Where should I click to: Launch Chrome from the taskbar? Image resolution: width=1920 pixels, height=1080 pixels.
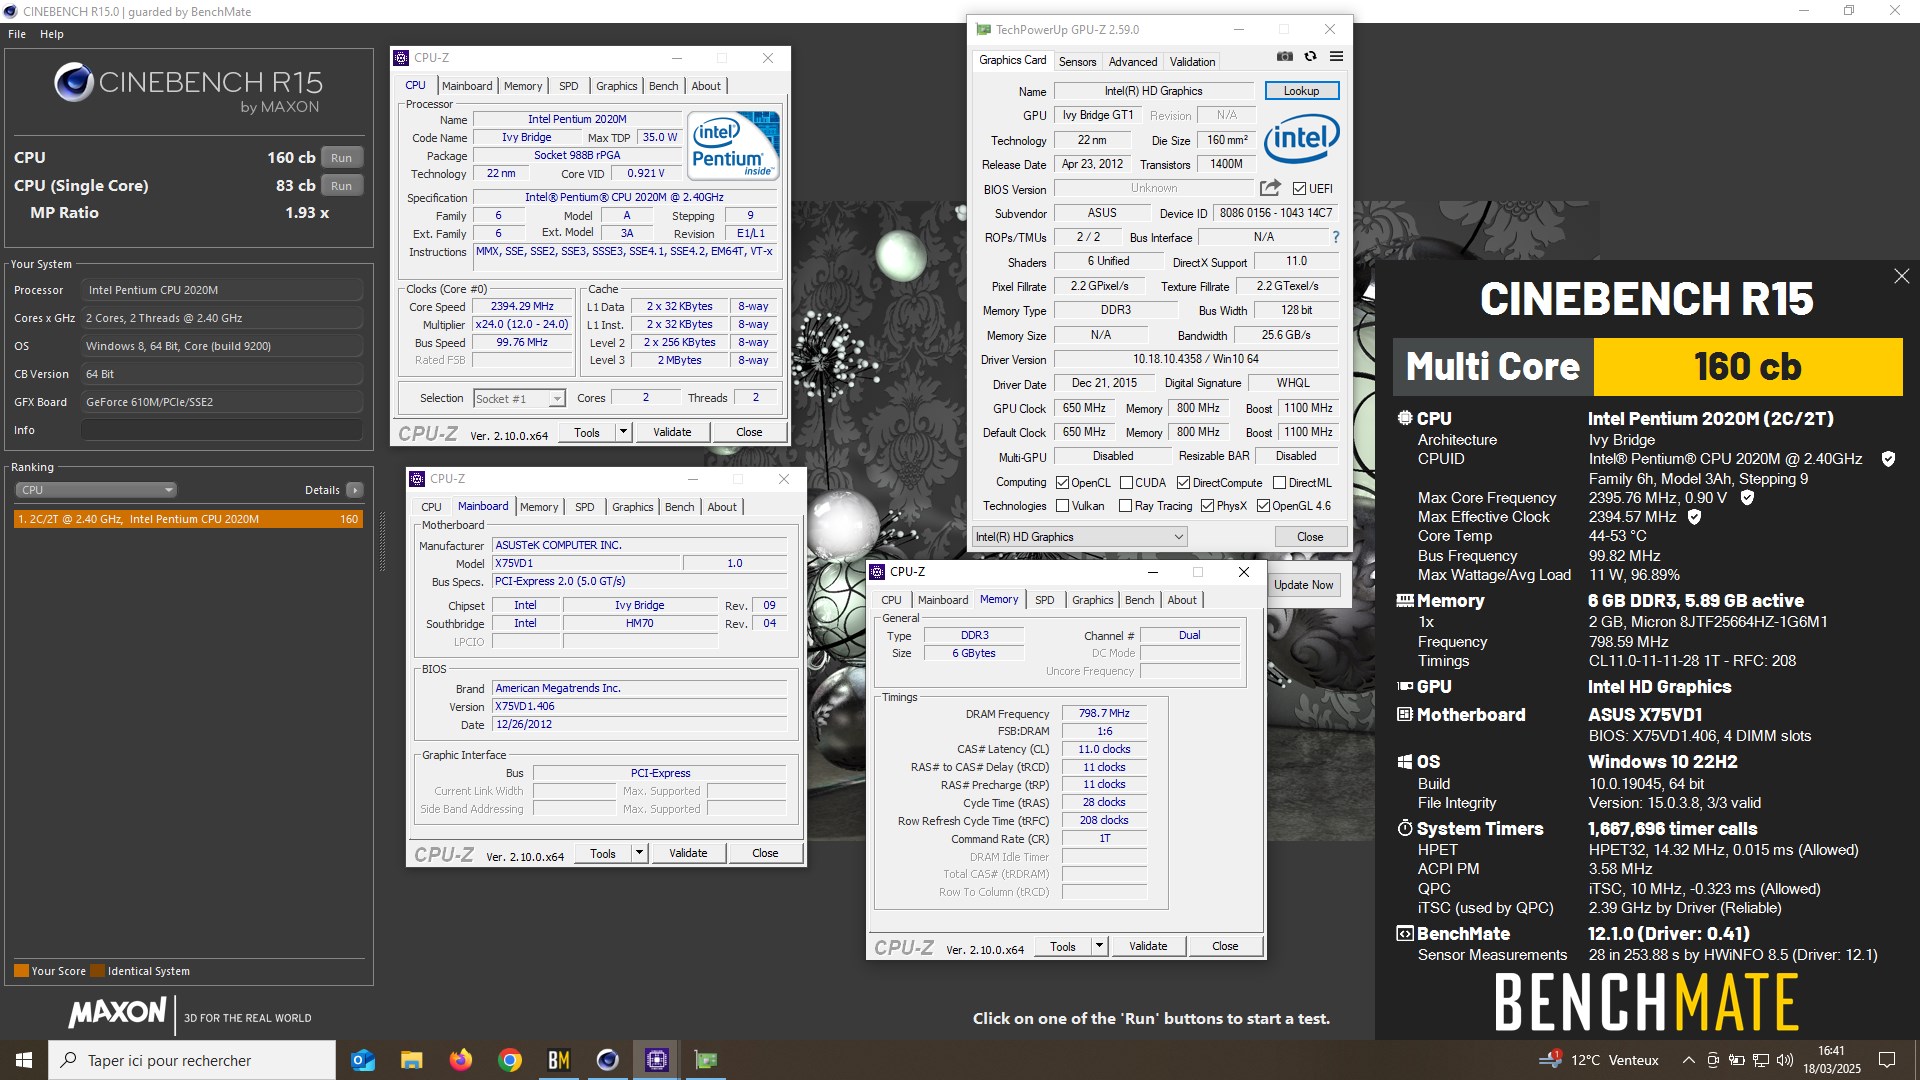coord(509,1060)
